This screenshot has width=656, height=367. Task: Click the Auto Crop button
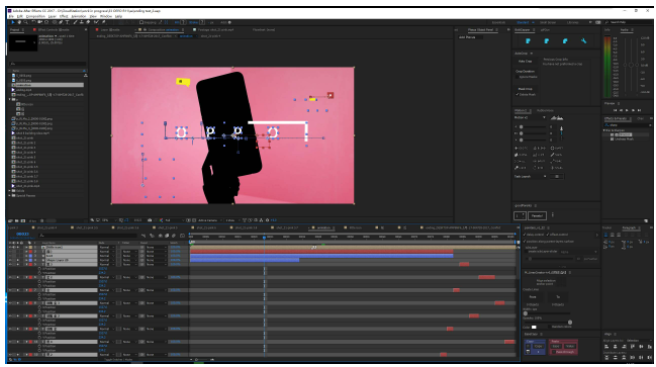pos(525,61)
